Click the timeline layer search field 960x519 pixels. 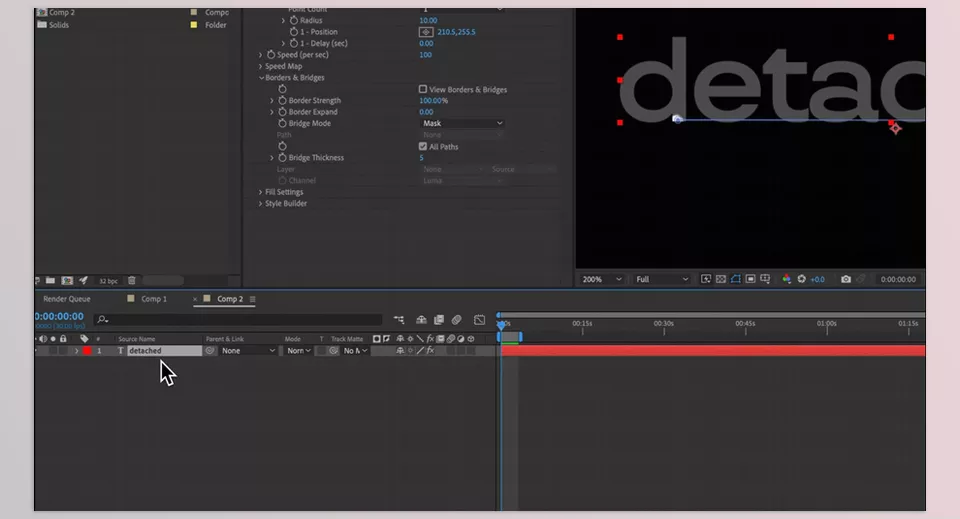238,319
